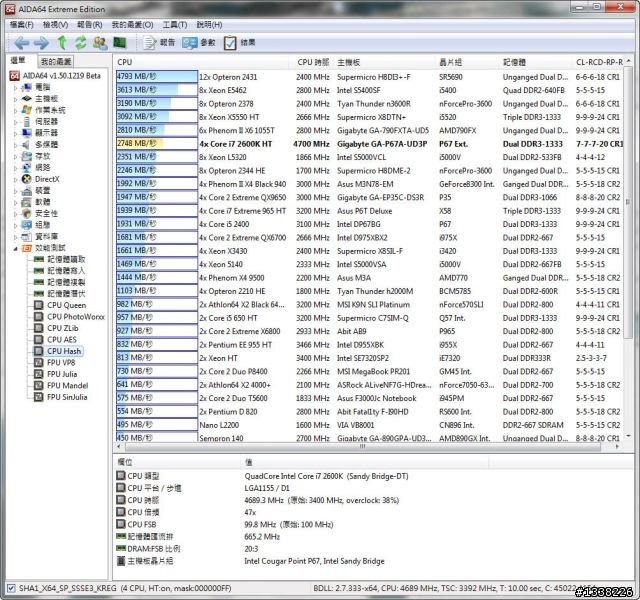The image size is (640, 600).
Task: Expand the security shield node arrow
Action: pyautogui.click(x=16, y=213)
